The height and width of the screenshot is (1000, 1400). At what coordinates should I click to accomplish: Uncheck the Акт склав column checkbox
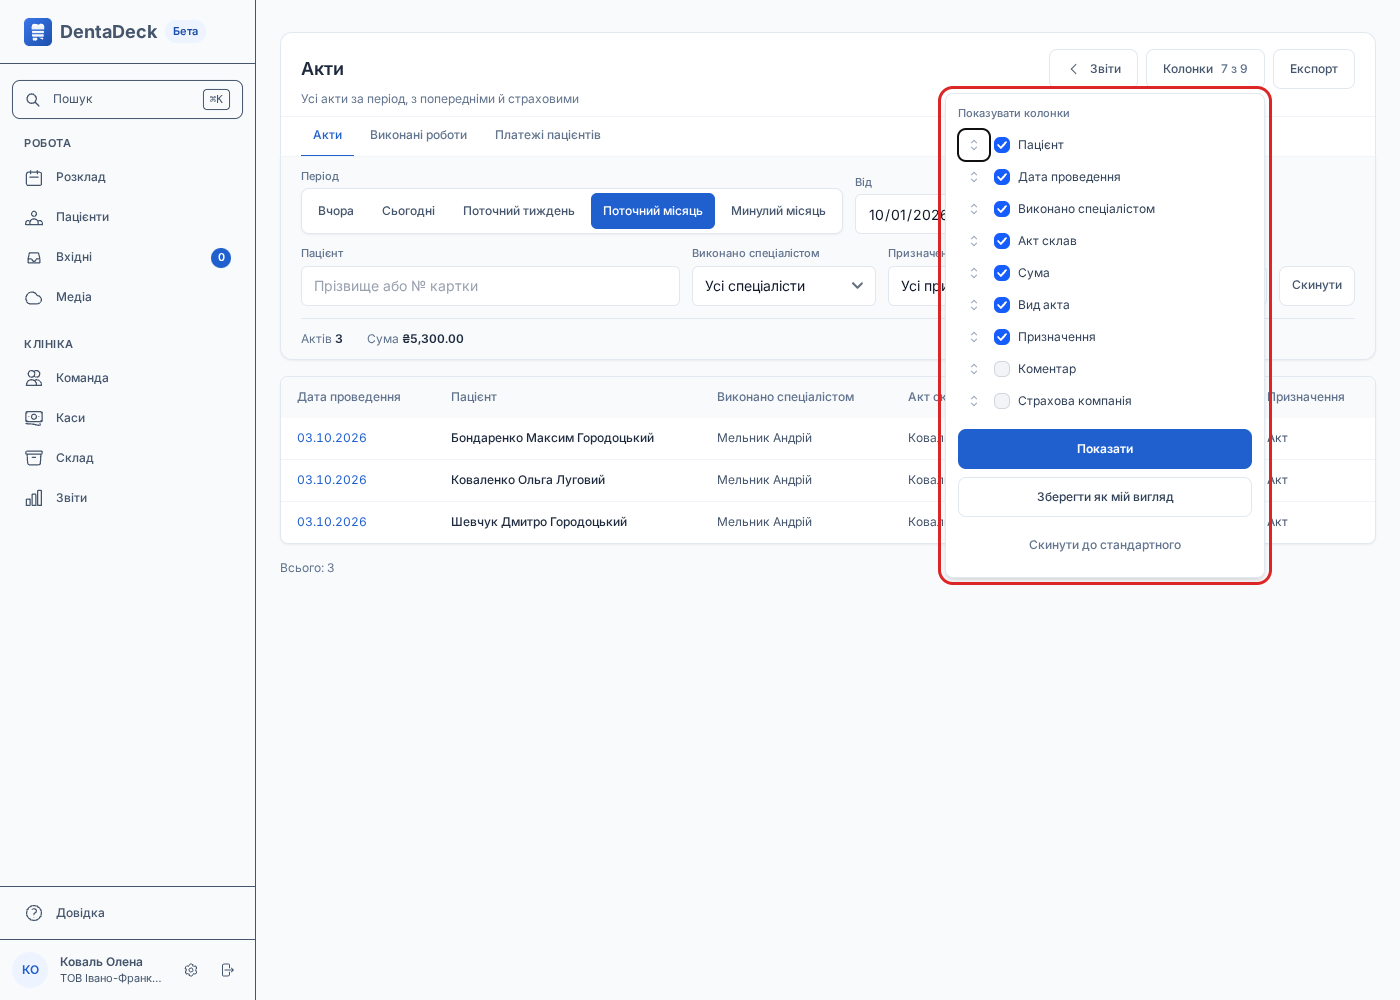click(1002, 241)
